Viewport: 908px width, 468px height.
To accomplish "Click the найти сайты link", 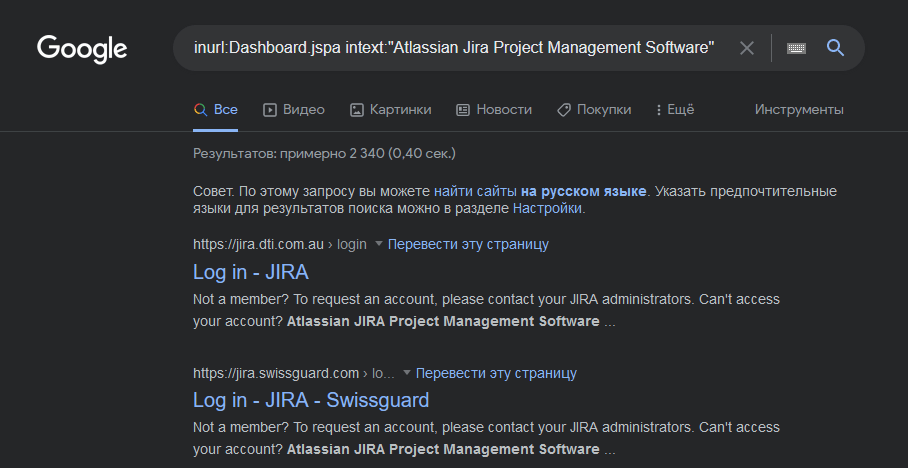I will [475, 191].
